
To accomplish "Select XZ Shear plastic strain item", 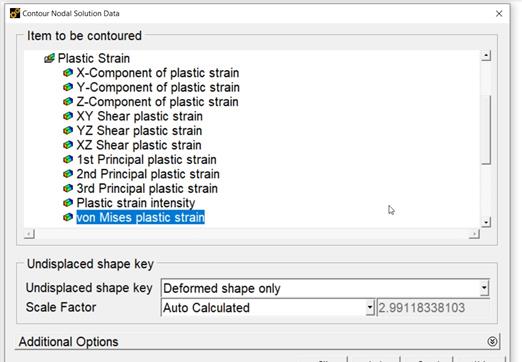I will (x=139, y=145).
